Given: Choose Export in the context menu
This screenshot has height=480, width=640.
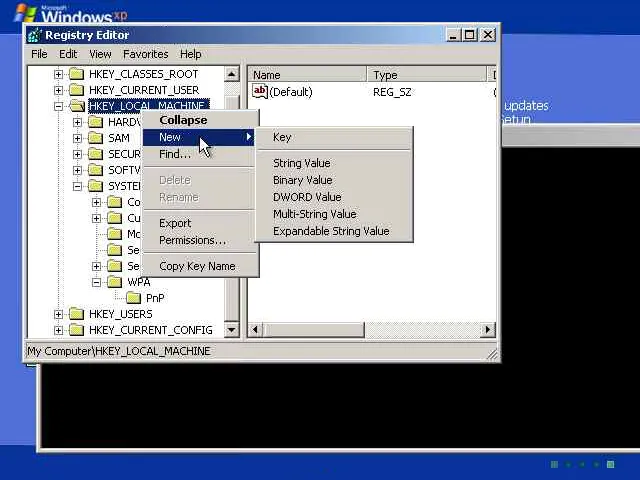Looking at the screenshot, I should tap(199, 223).
